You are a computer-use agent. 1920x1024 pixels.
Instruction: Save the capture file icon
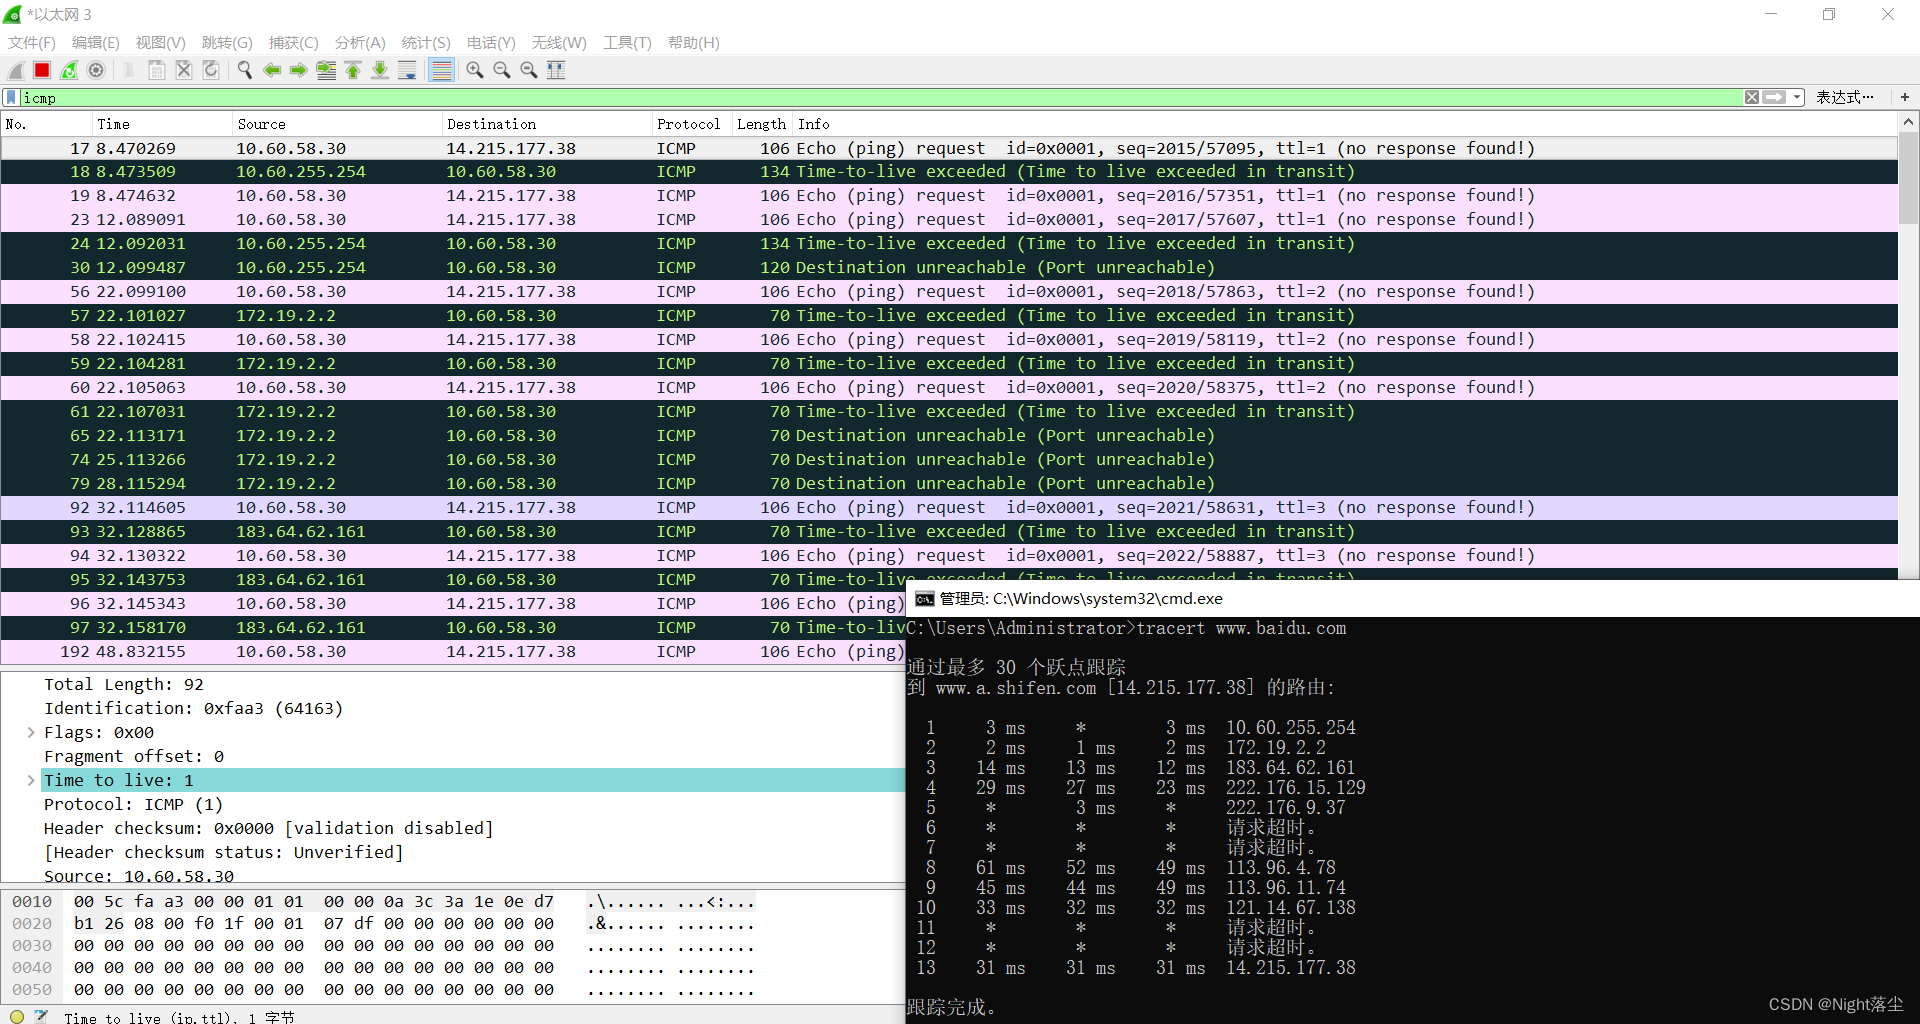157,70
